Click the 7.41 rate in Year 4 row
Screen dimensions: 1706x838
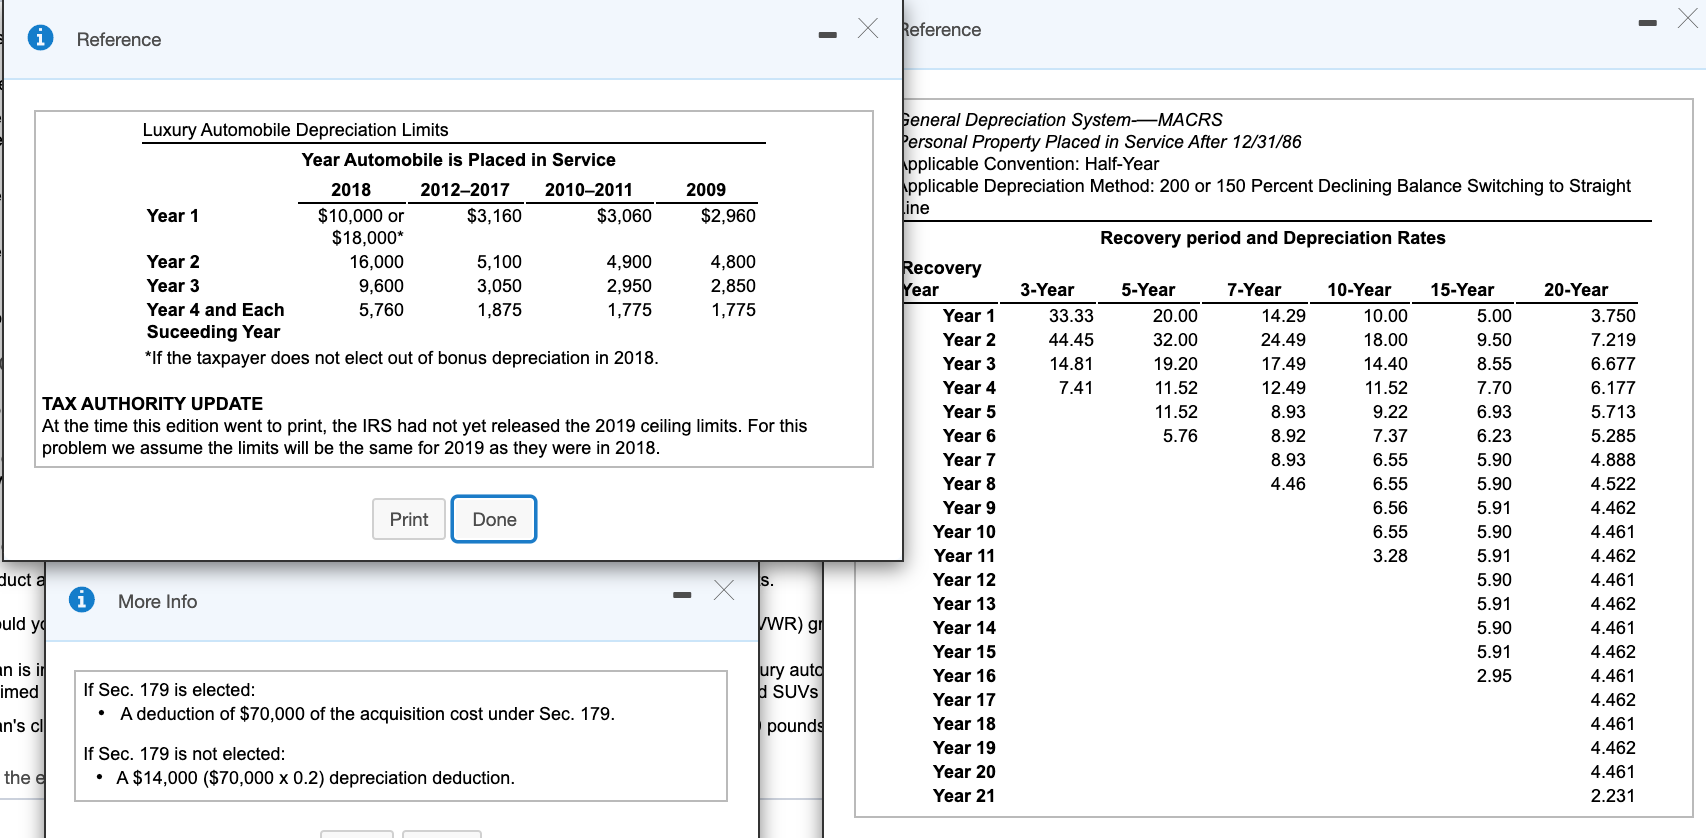coord(1076,388)
